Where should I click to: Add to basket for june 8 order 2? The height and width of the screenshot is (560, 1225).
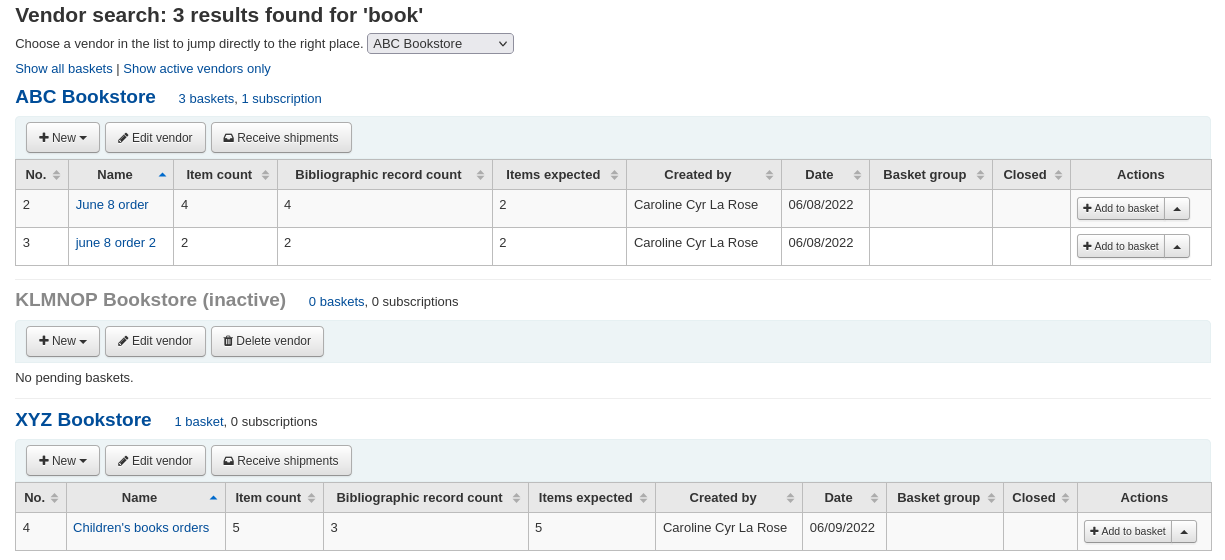click(1120, 246)
